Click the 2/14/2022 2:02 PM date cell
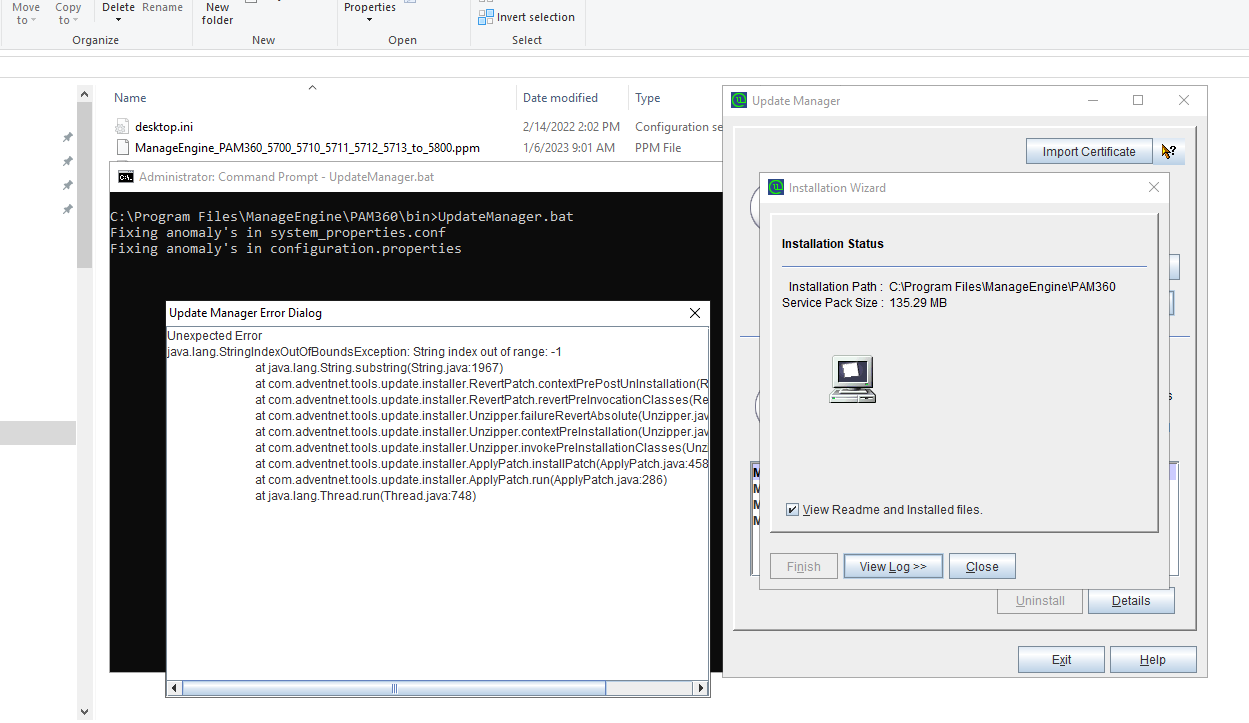 [x=571, y=127]
